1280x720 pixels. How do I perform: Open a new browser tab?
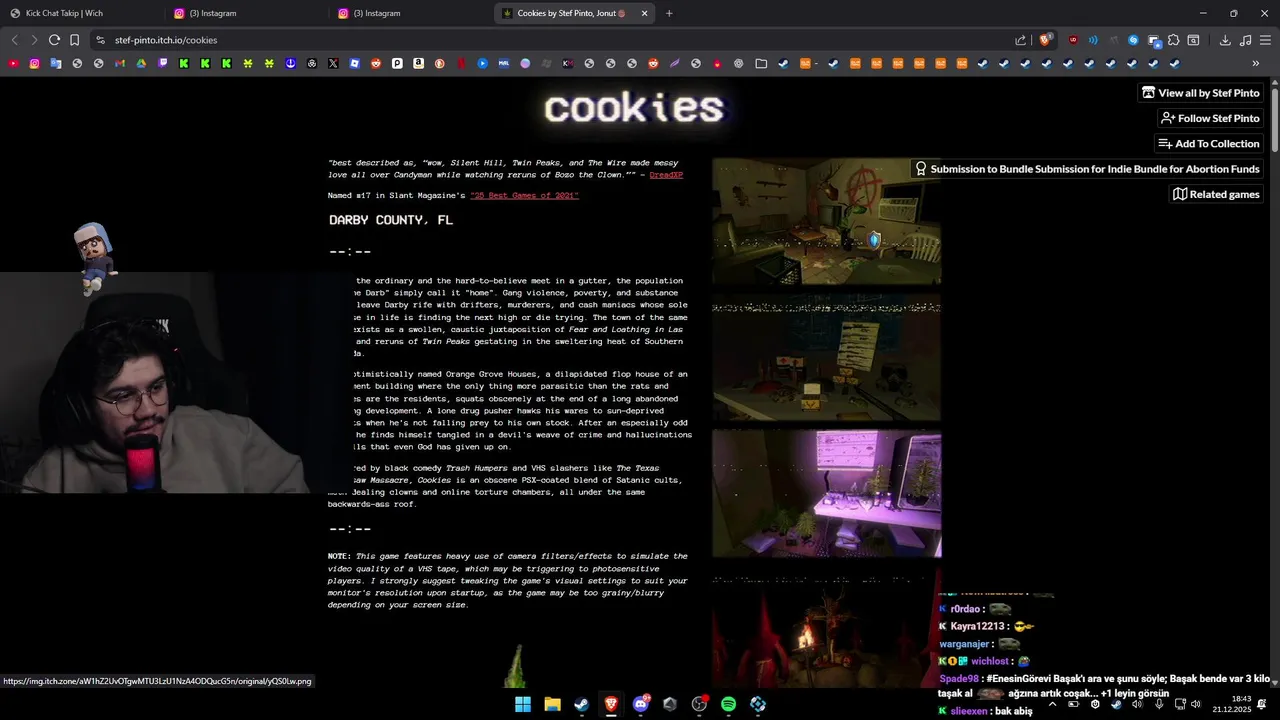[669, 13]
